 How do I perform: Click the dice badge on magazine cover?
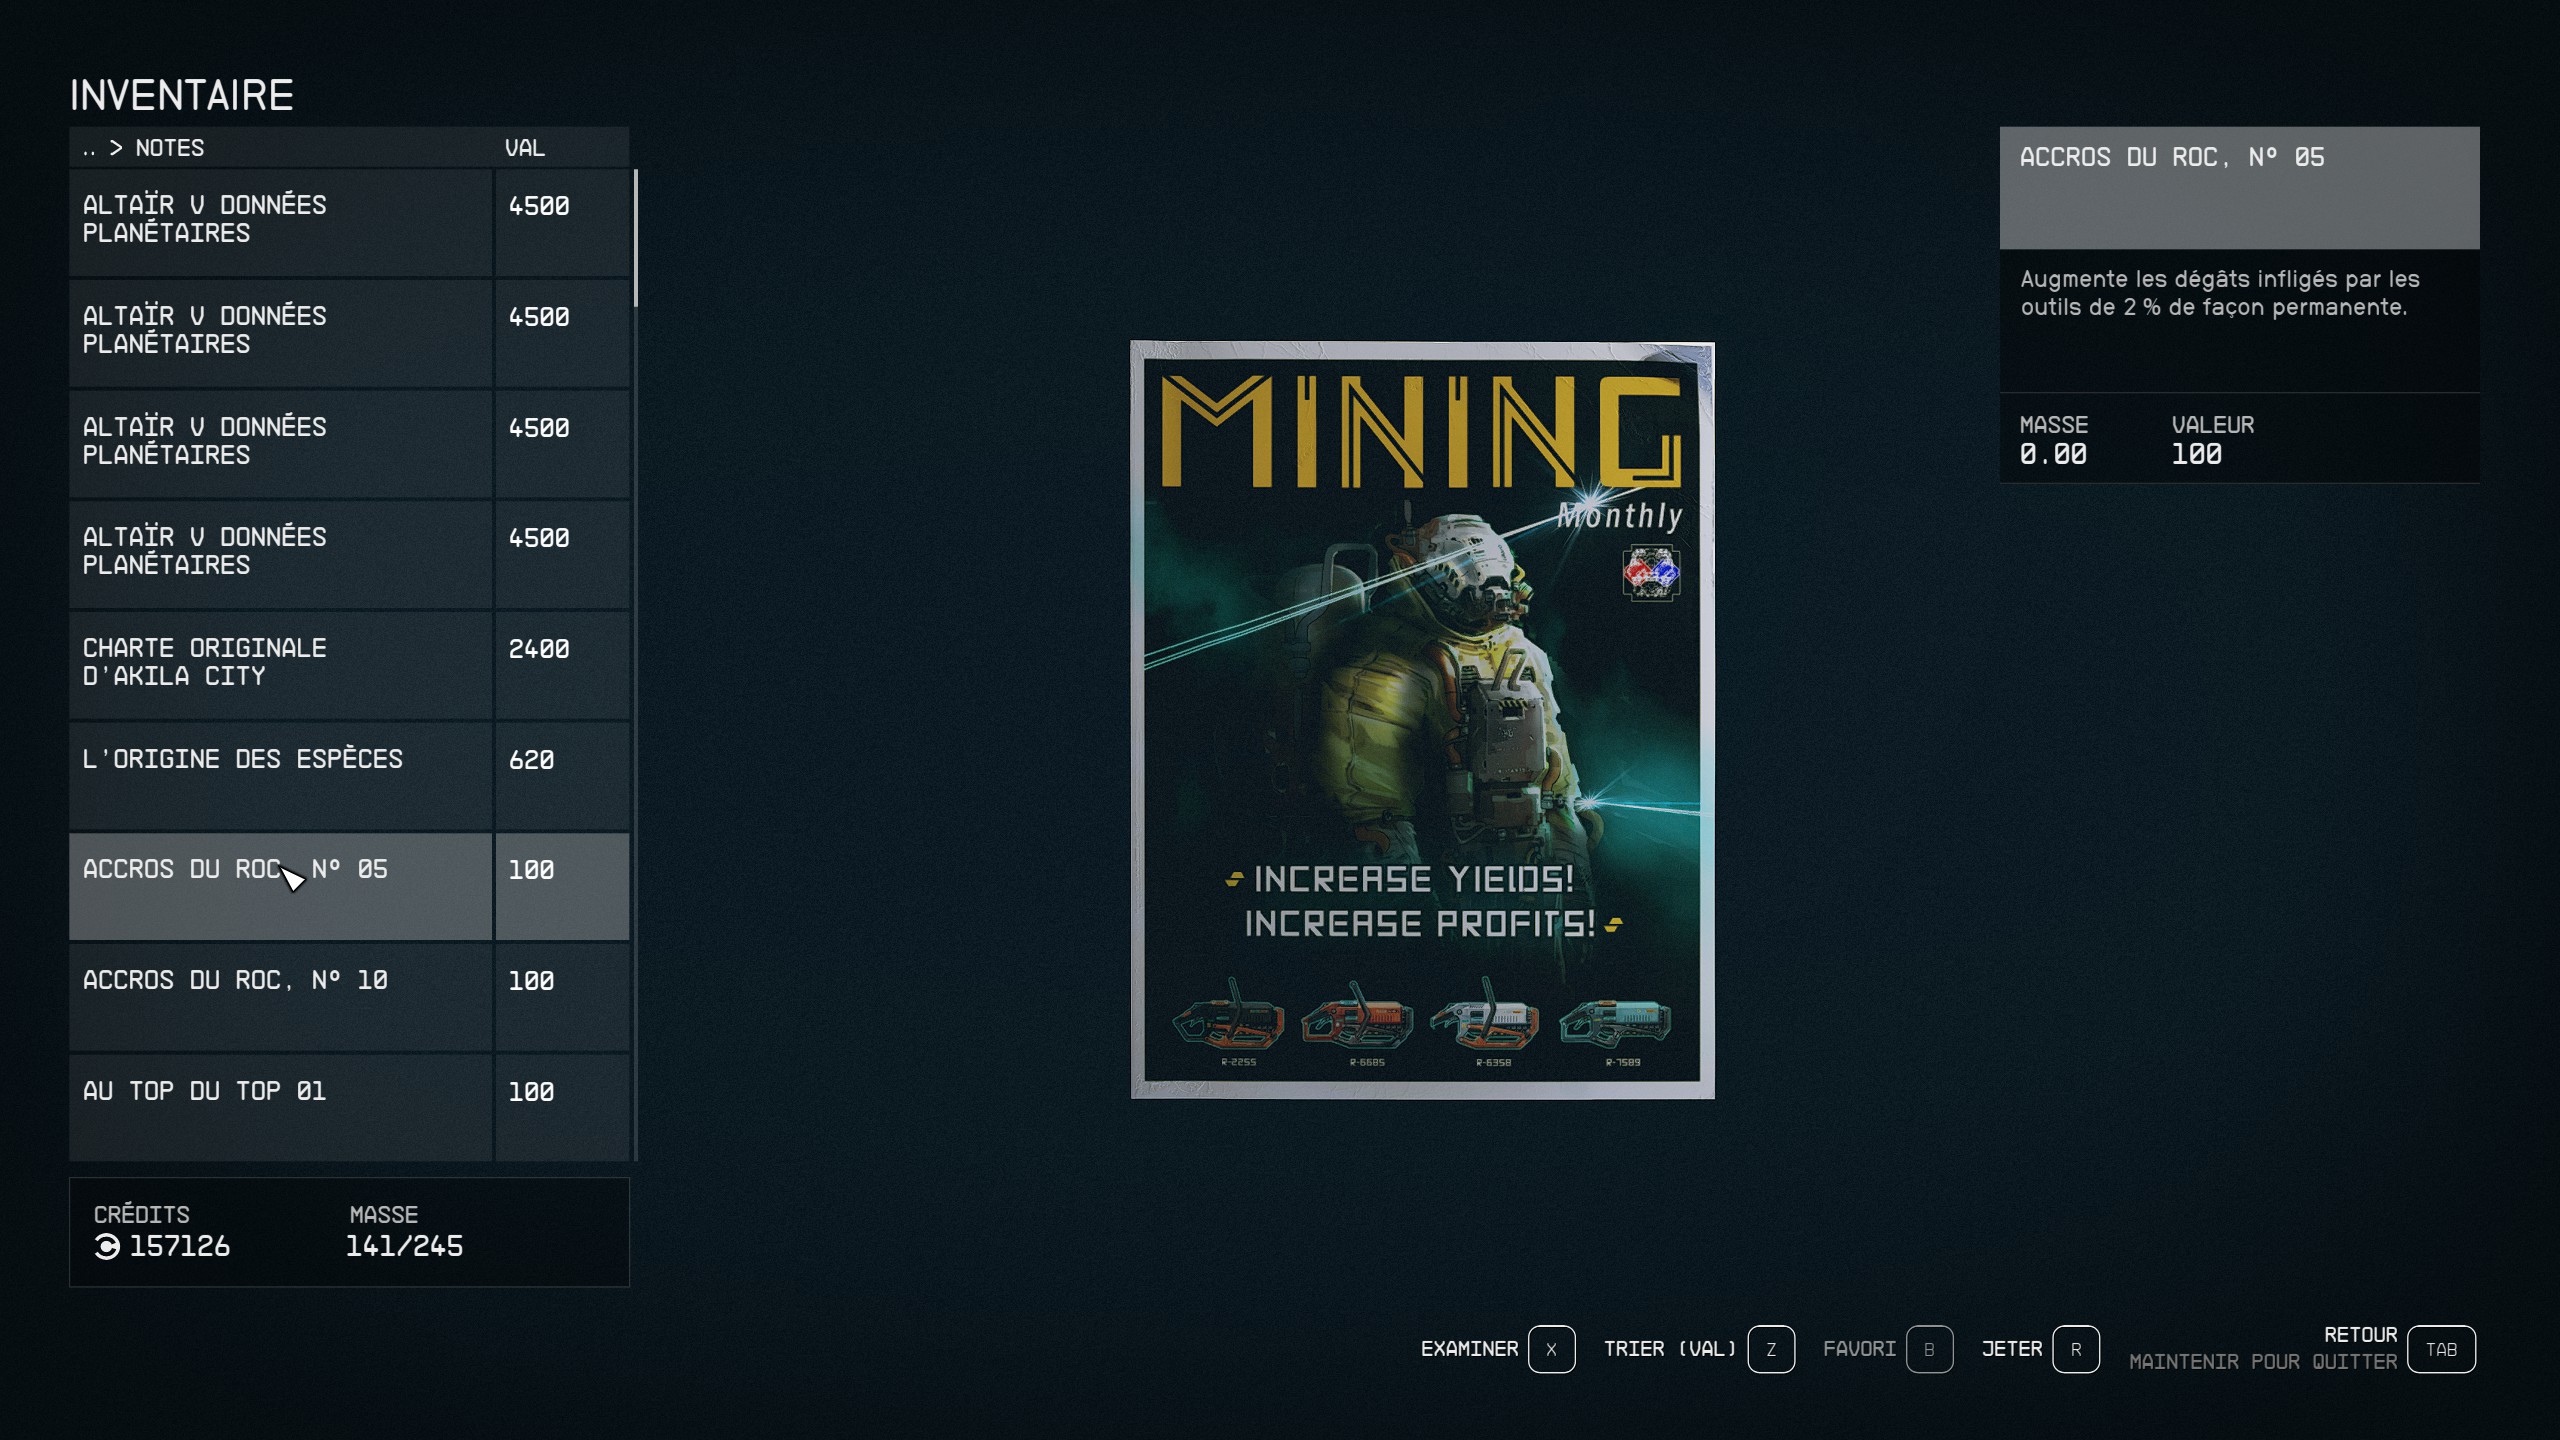pos(1650,572)
